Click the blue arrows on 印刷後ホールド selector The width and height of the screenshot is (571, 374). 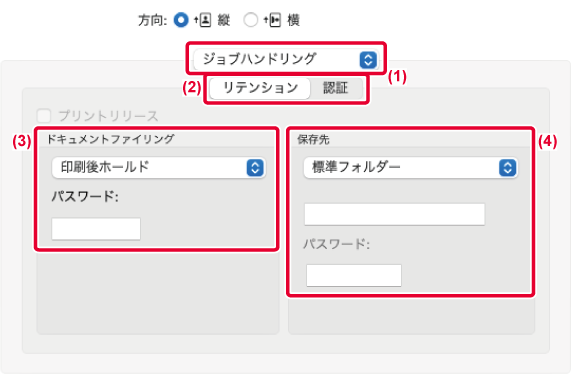[x=255, y=168]
